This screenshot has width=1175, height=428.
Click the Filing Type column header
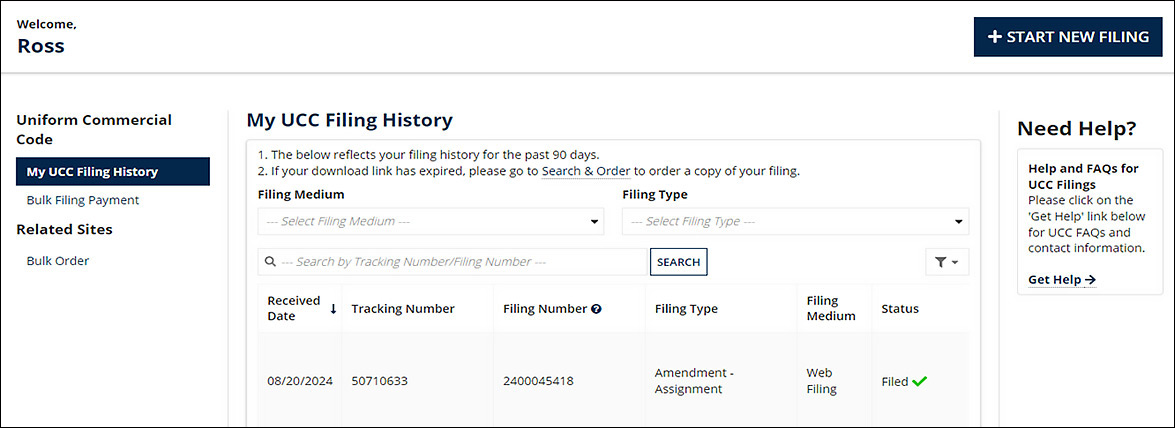point(686,309)
